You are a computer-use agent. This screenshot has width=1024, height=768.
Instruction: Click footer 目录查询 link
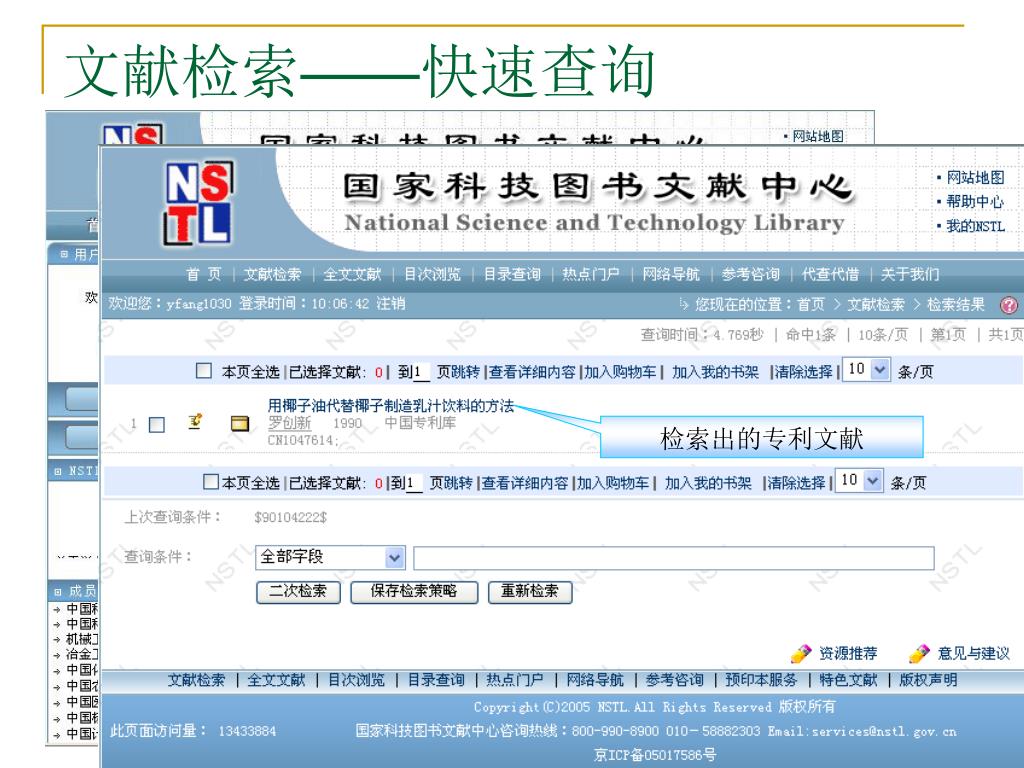click(x=436, y=680)
